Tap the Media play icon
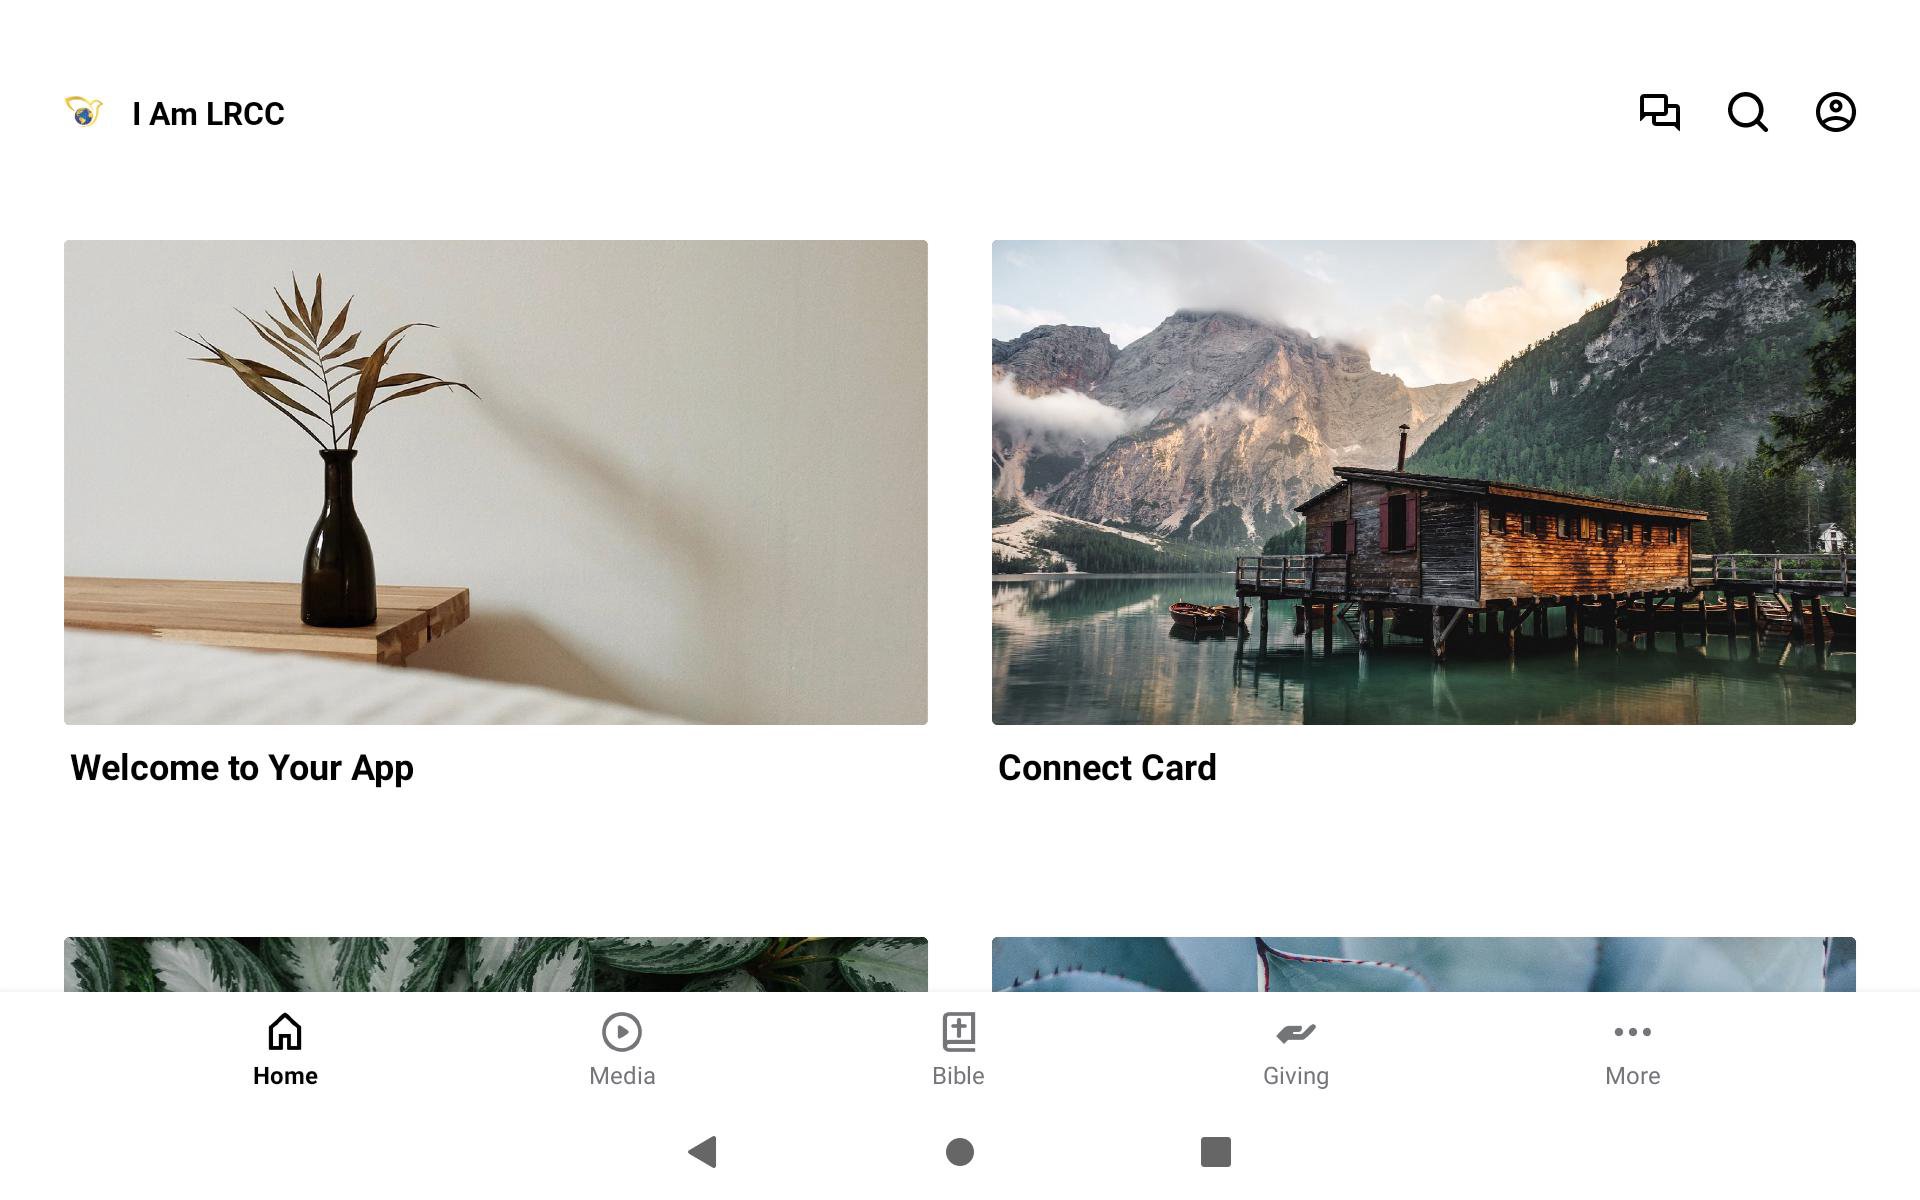This screenshot has width=1920, height=1200. tap(622, 1031)
